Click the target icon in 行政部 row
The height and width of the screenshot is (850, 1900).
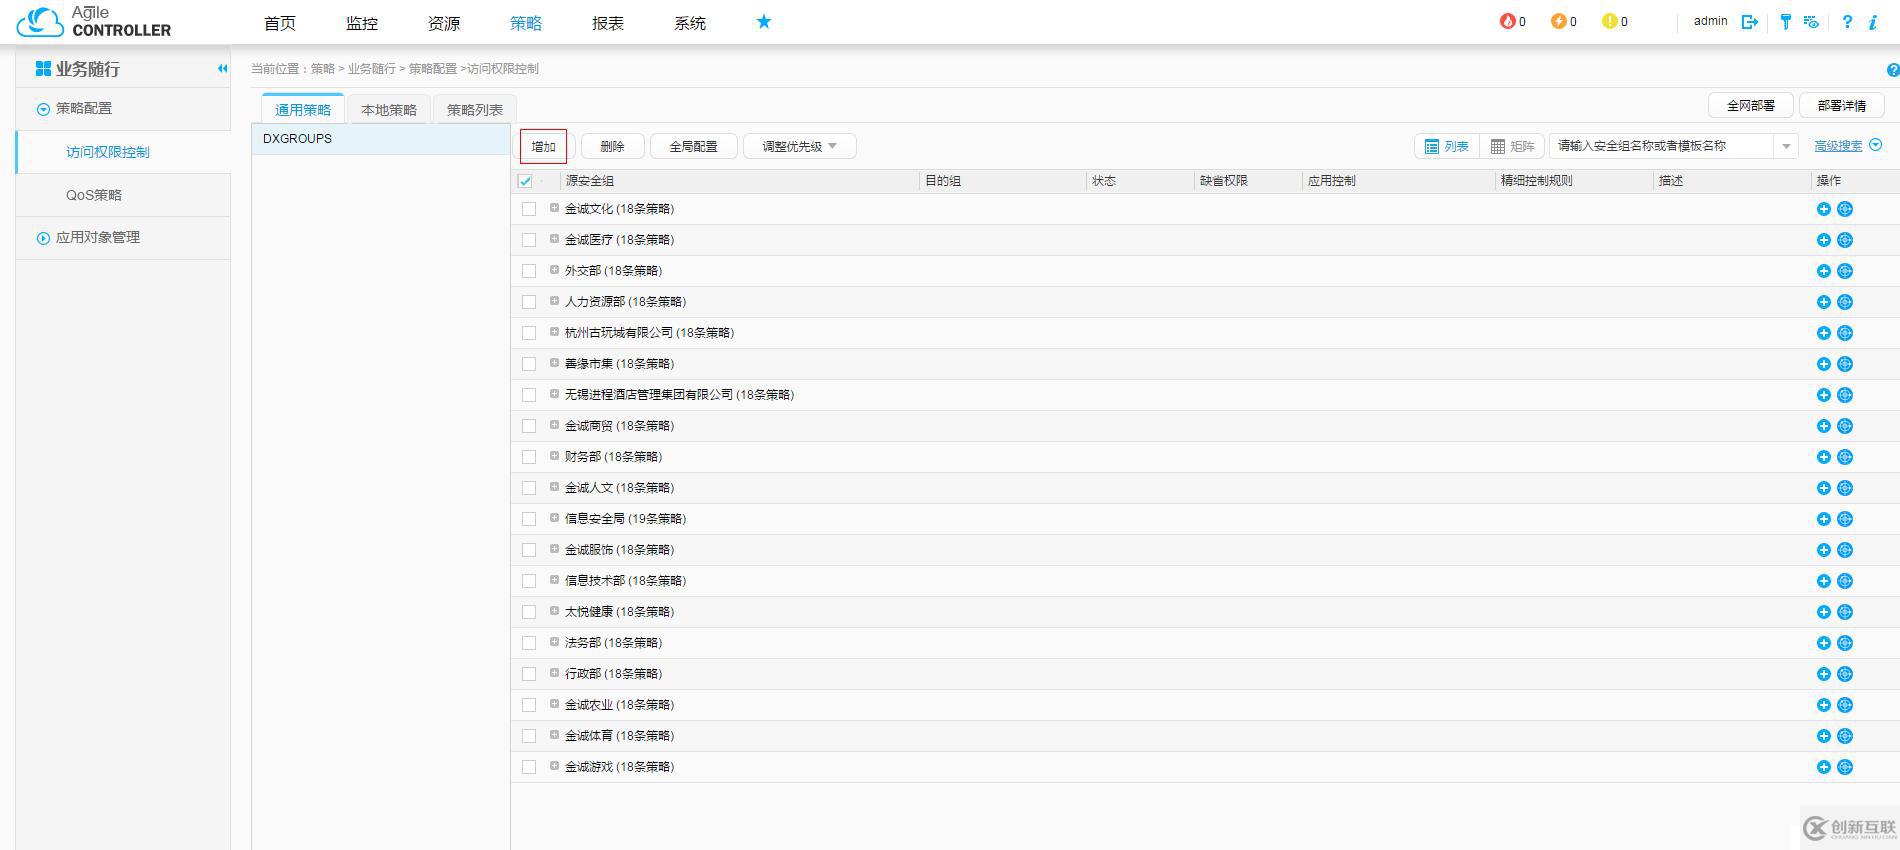click(x=1845, y=674)
